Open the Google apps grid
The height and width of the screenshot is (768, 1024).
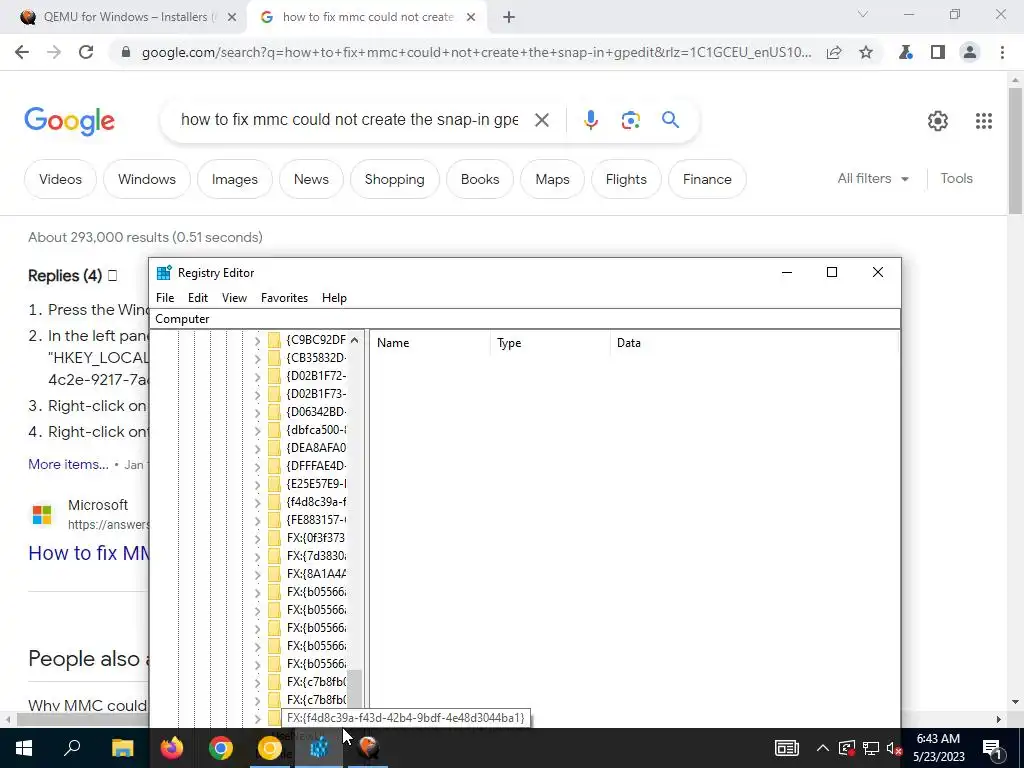[984, 121]
